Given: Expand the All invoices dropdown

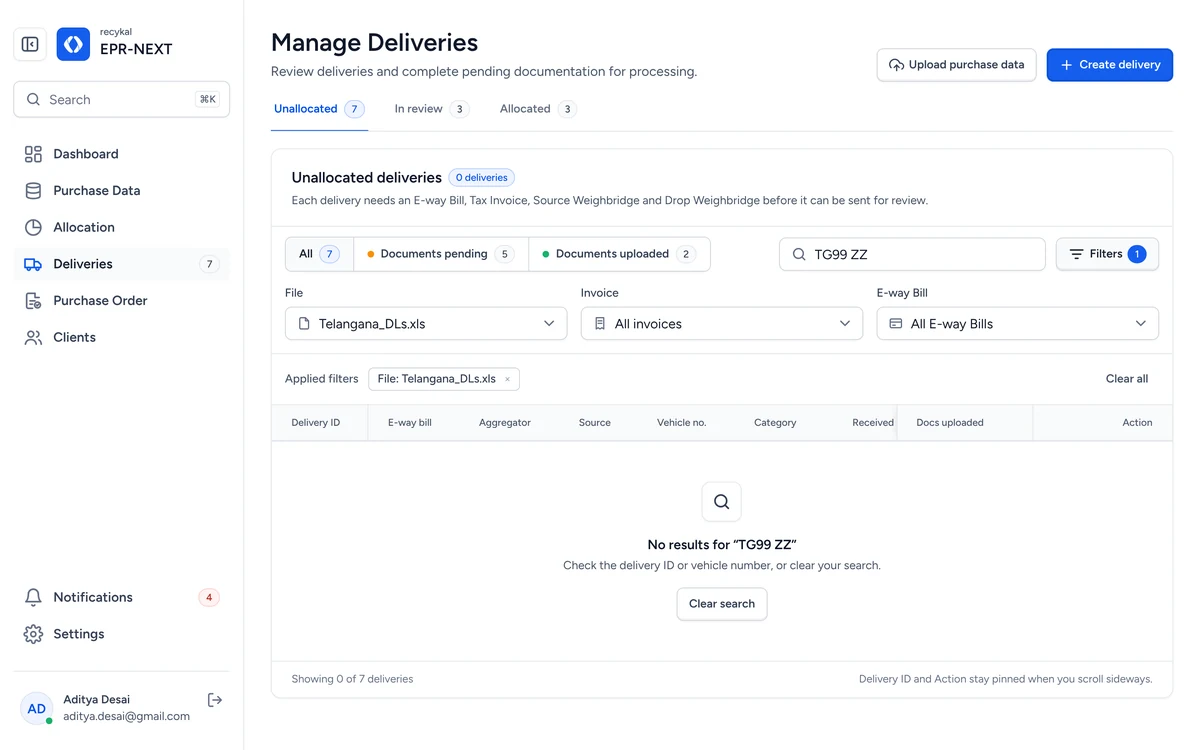Looking at the screenshot, I should click(x=722, y=324).
